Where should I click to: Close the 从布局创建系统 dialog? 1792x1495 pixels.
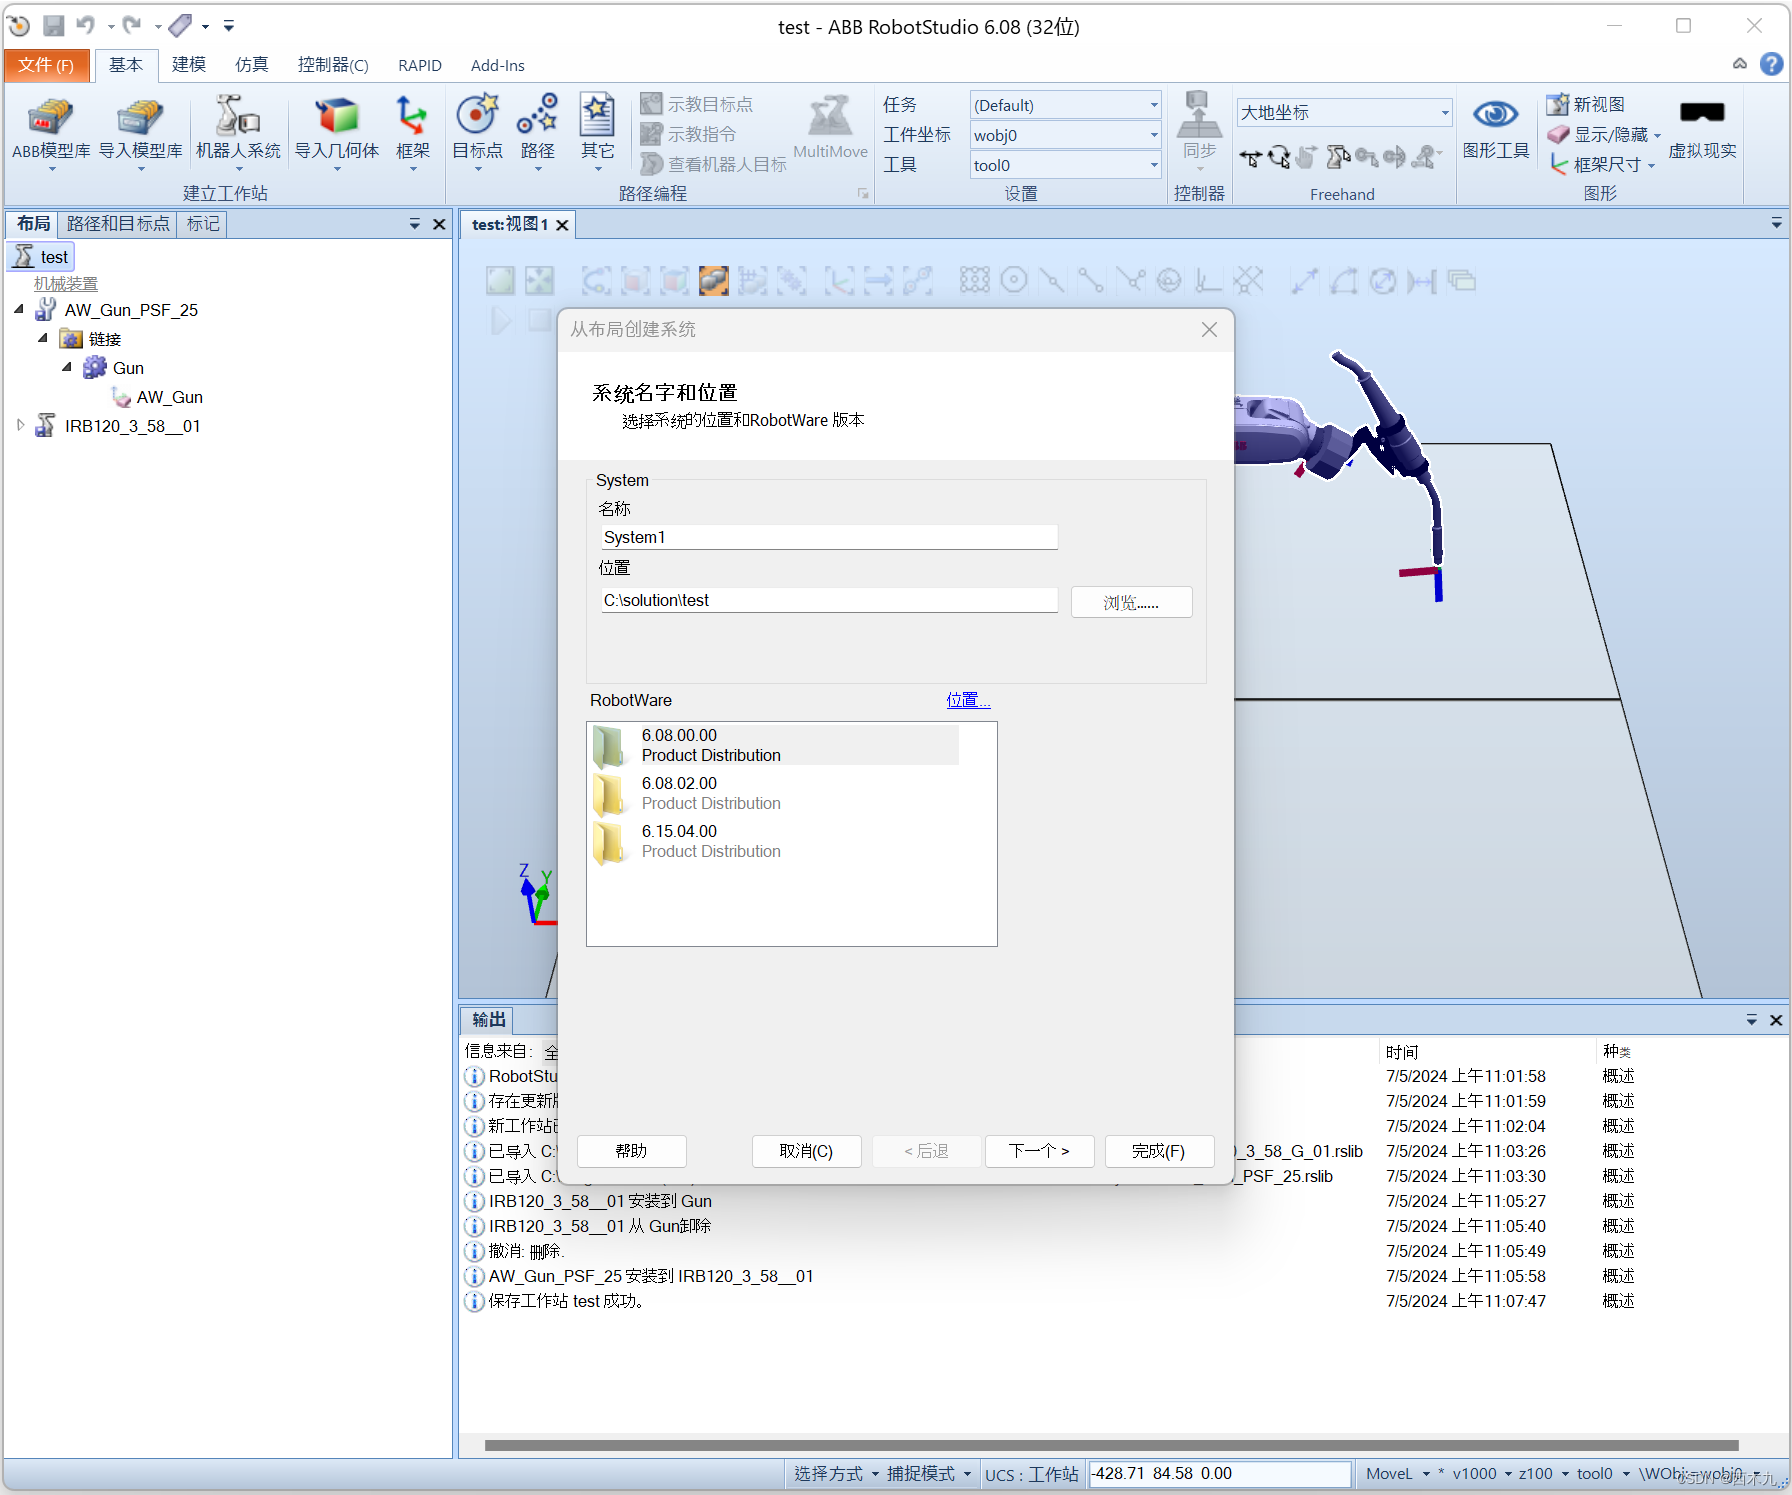[x=1209, y=329]
